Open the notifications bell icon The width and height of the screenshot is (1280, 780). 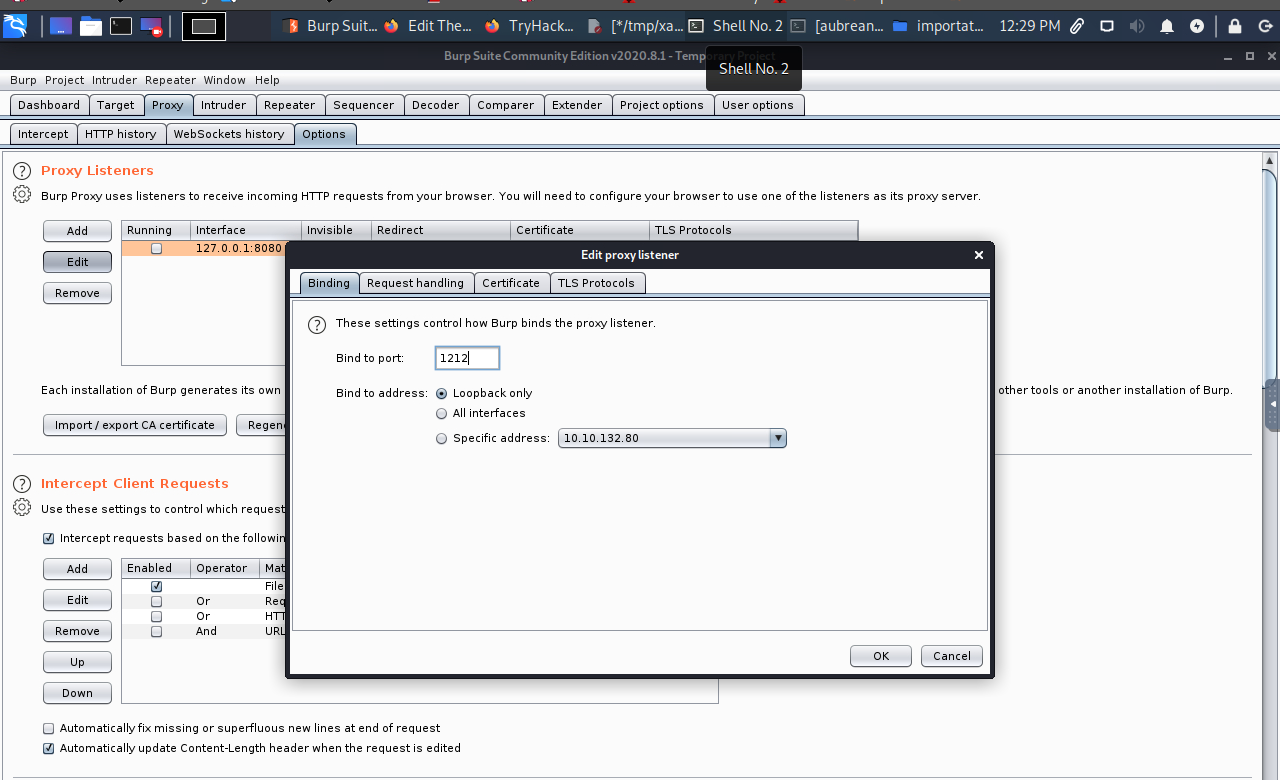pyautogui.click(x=1167, y=27)
